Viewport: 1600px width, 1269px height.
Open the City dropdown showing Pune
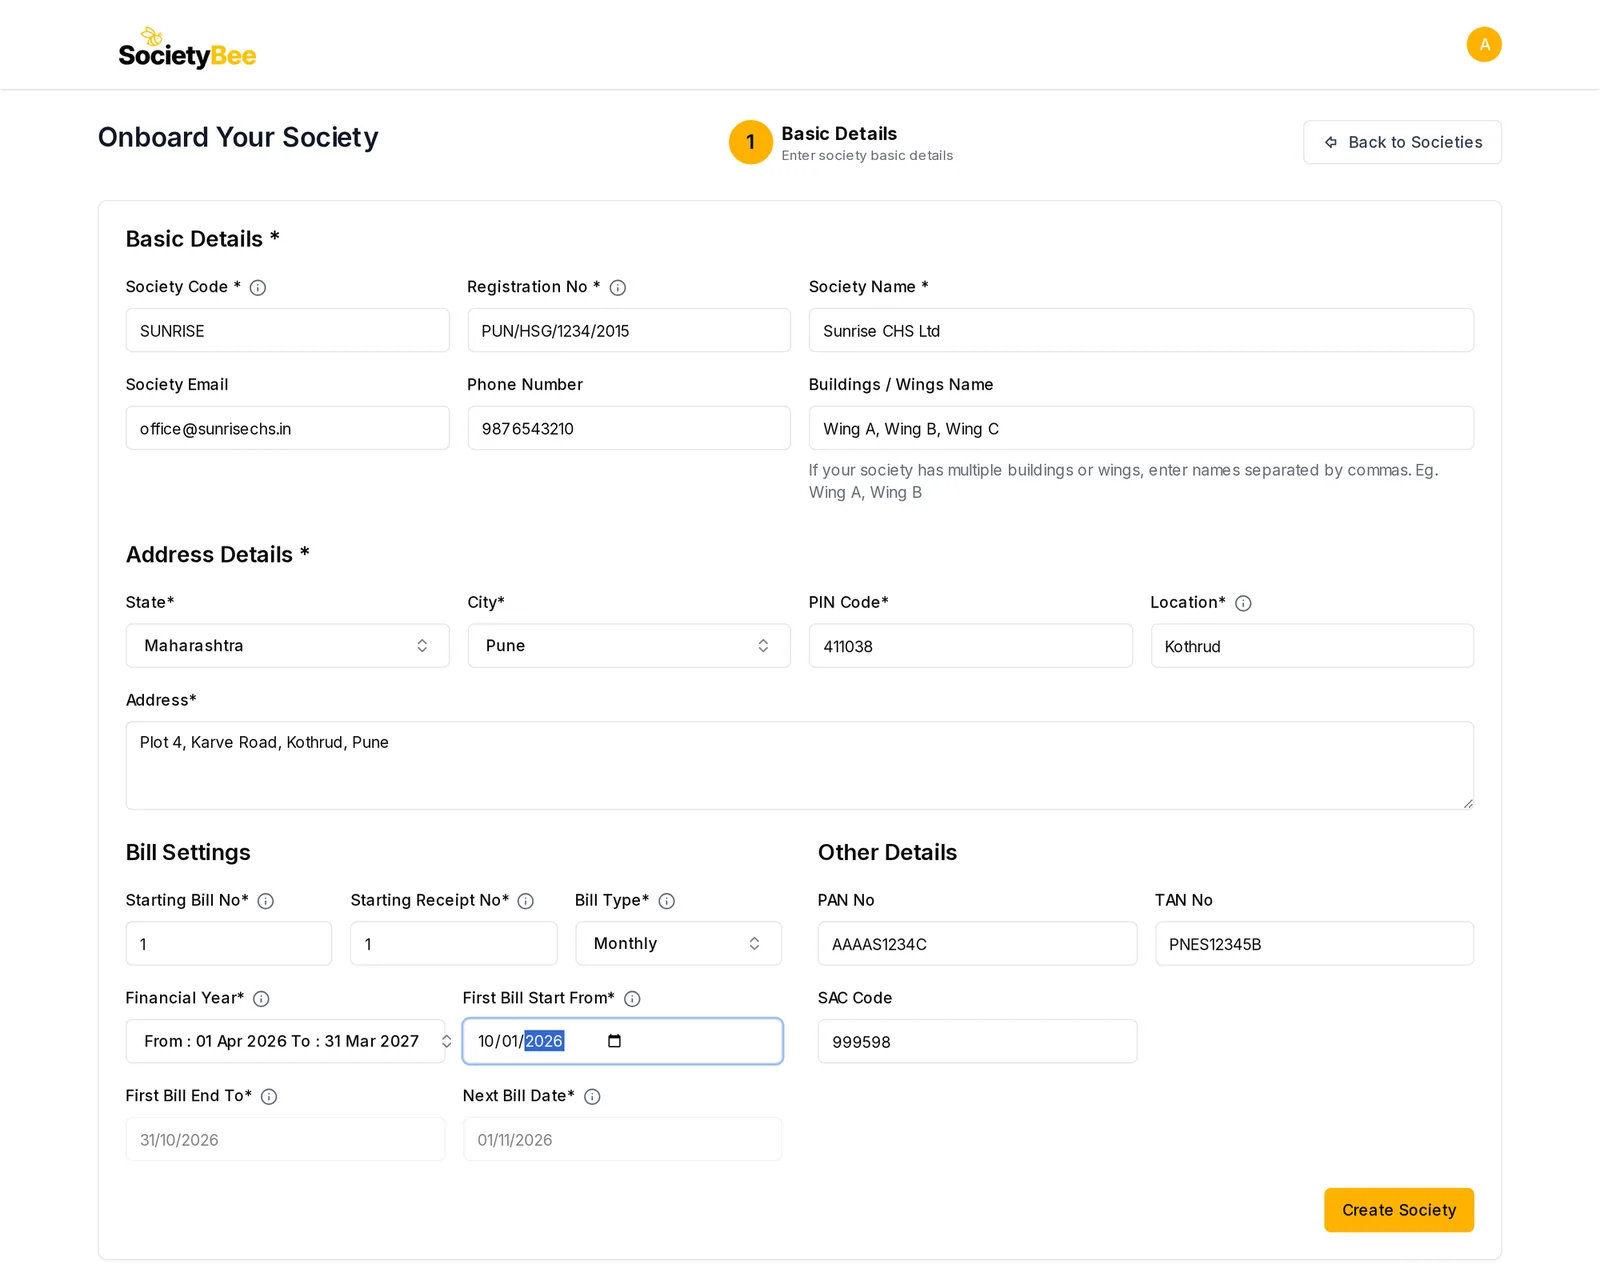point(629,646)
